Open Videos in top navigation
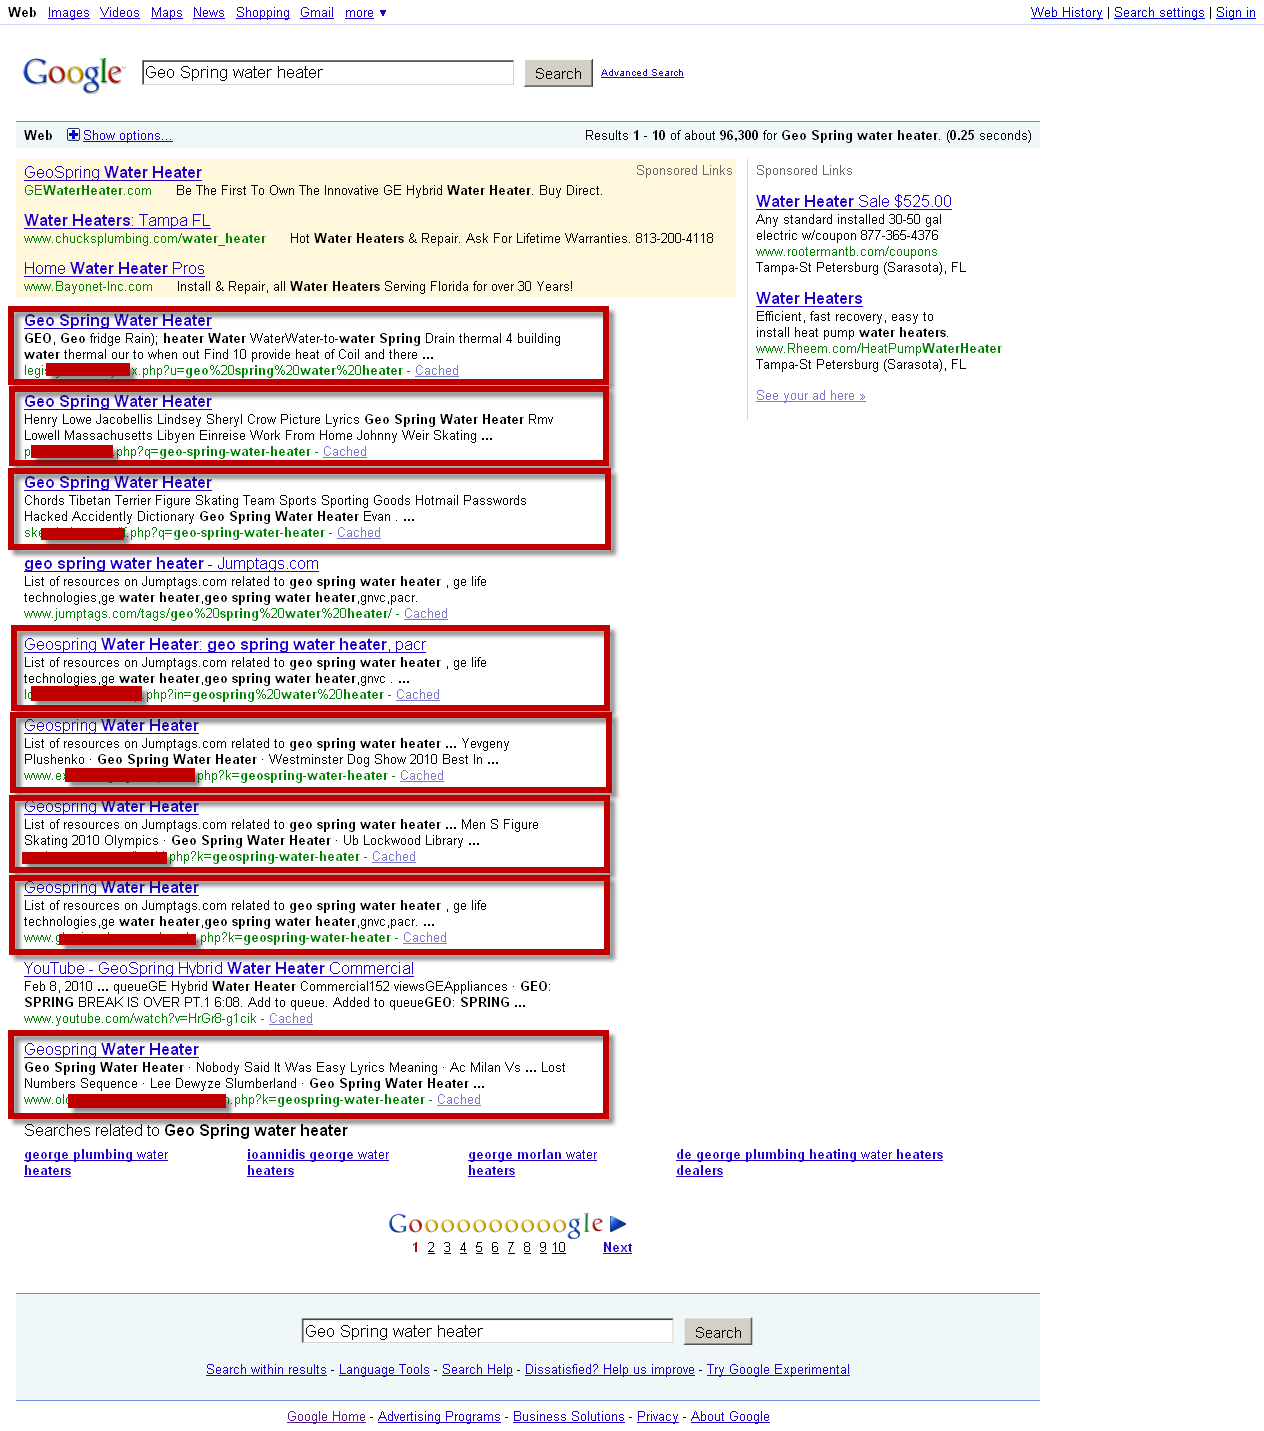The image size is (1264, 1431). (x=120, y=13)
